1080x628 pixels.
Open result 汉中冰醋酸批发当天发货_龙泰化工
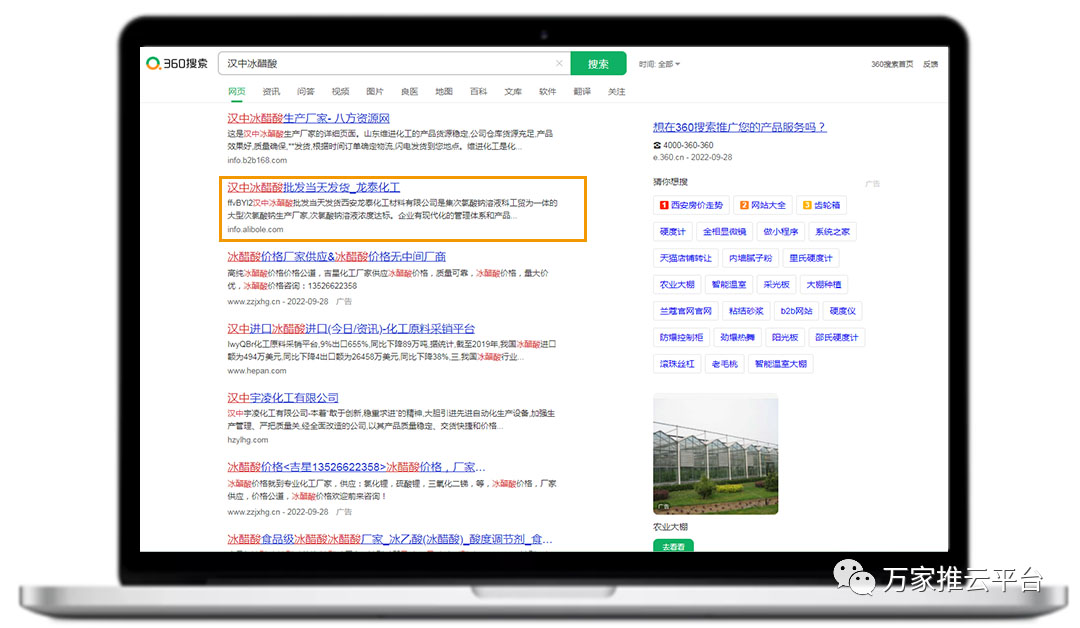point(313,187)
